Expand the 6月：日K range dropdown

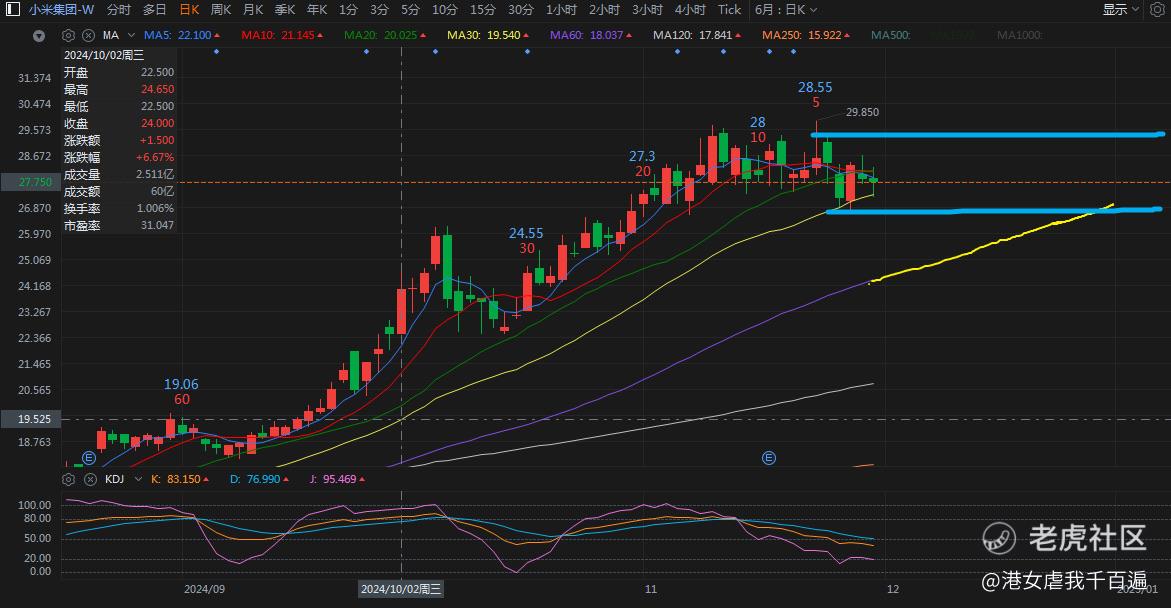tap(786, 10)
